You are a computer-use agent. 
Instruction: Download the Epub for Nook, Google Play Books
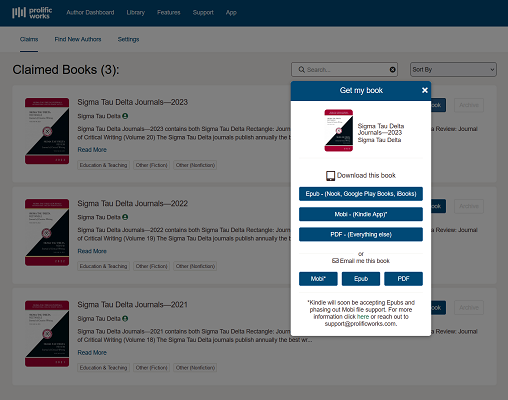pyautogui.click(x=361, y=194)
